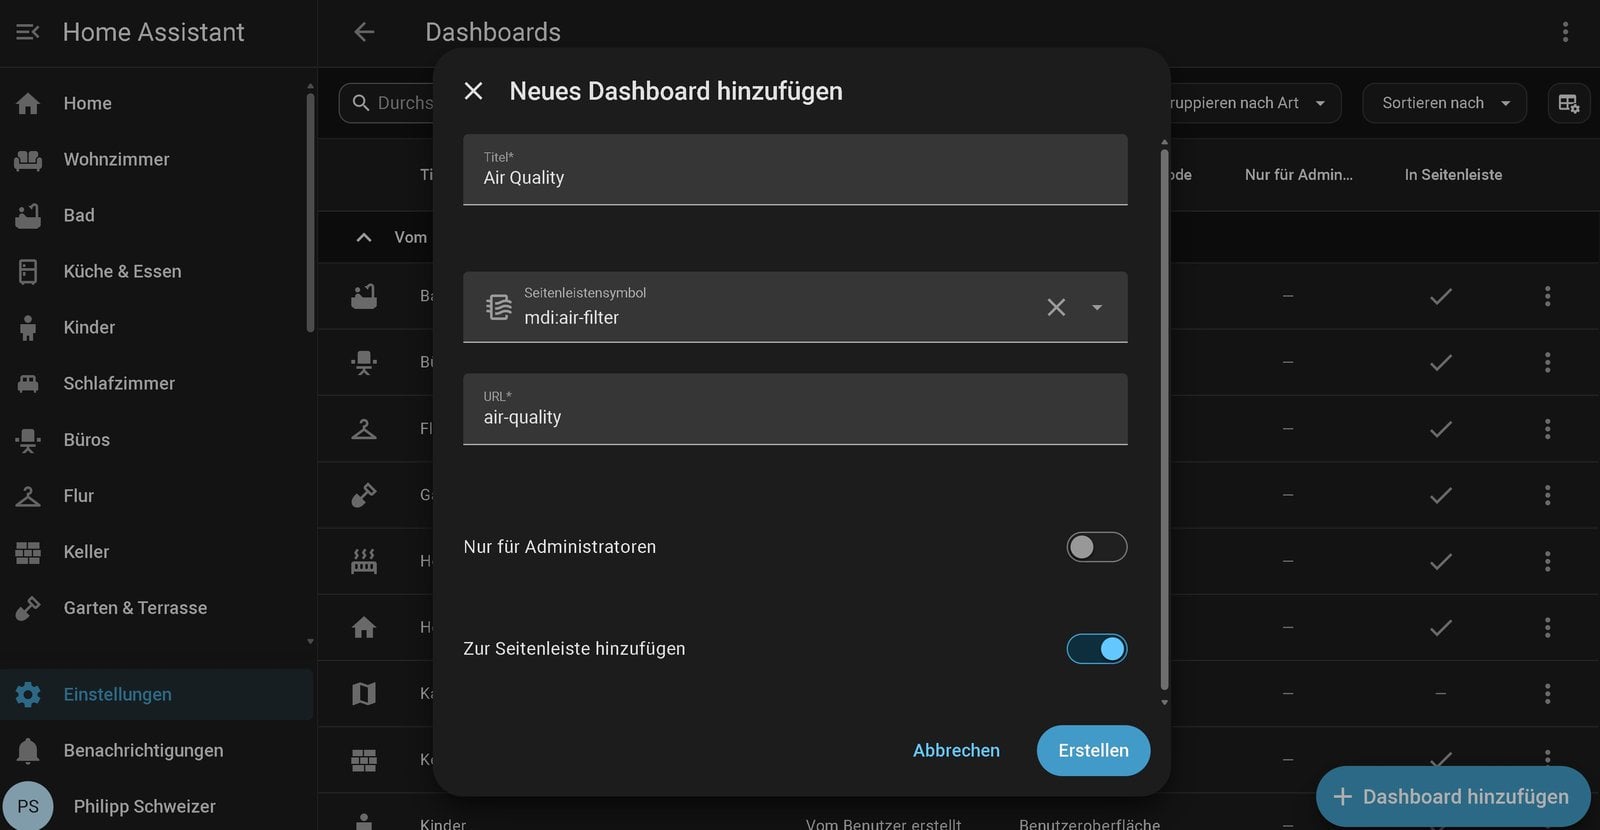The height and width of the screenshot is (830, 1600).
Task: Go back using the arrow next to Dashboards
Action: [x=364, y=32]
